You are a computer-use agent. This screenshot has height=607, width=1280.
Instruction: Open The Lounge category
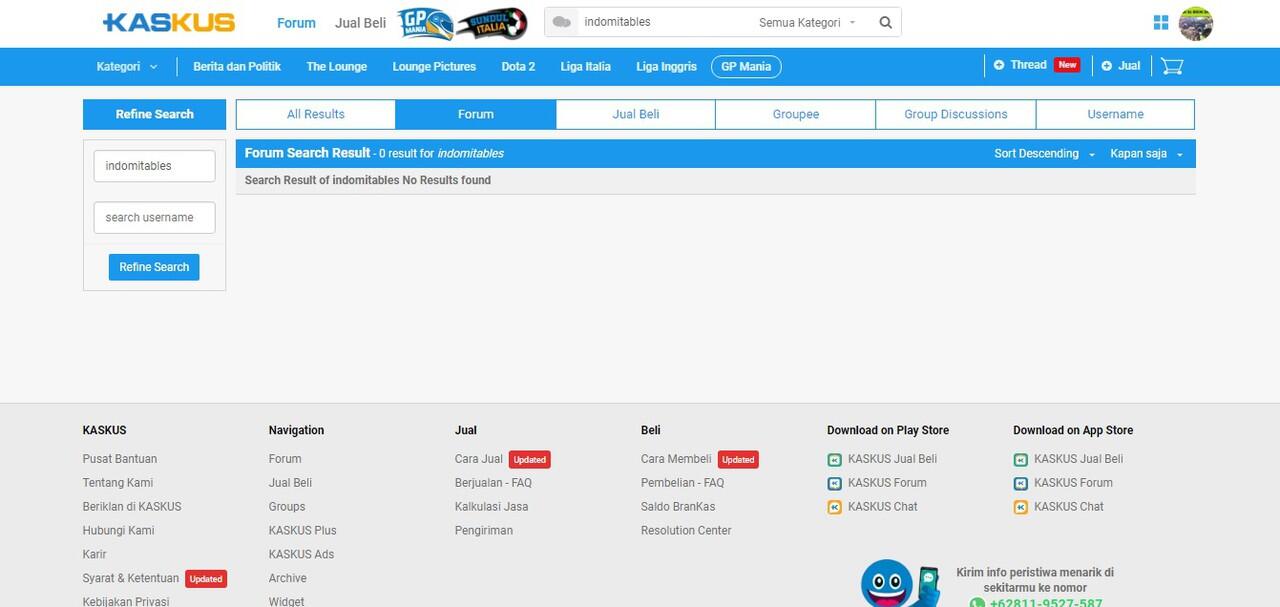[337, 67]
